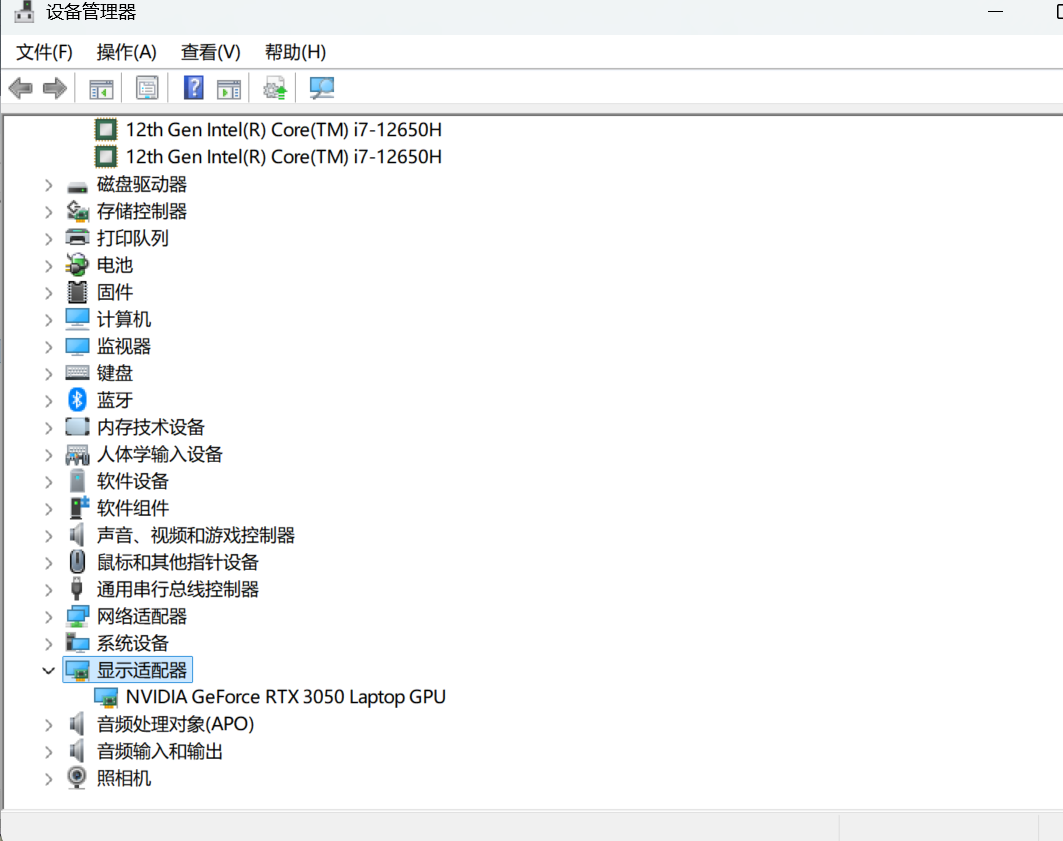Minimize the 设备管理器 window
Screen dimensions: 1063x841
coord(995,12)
